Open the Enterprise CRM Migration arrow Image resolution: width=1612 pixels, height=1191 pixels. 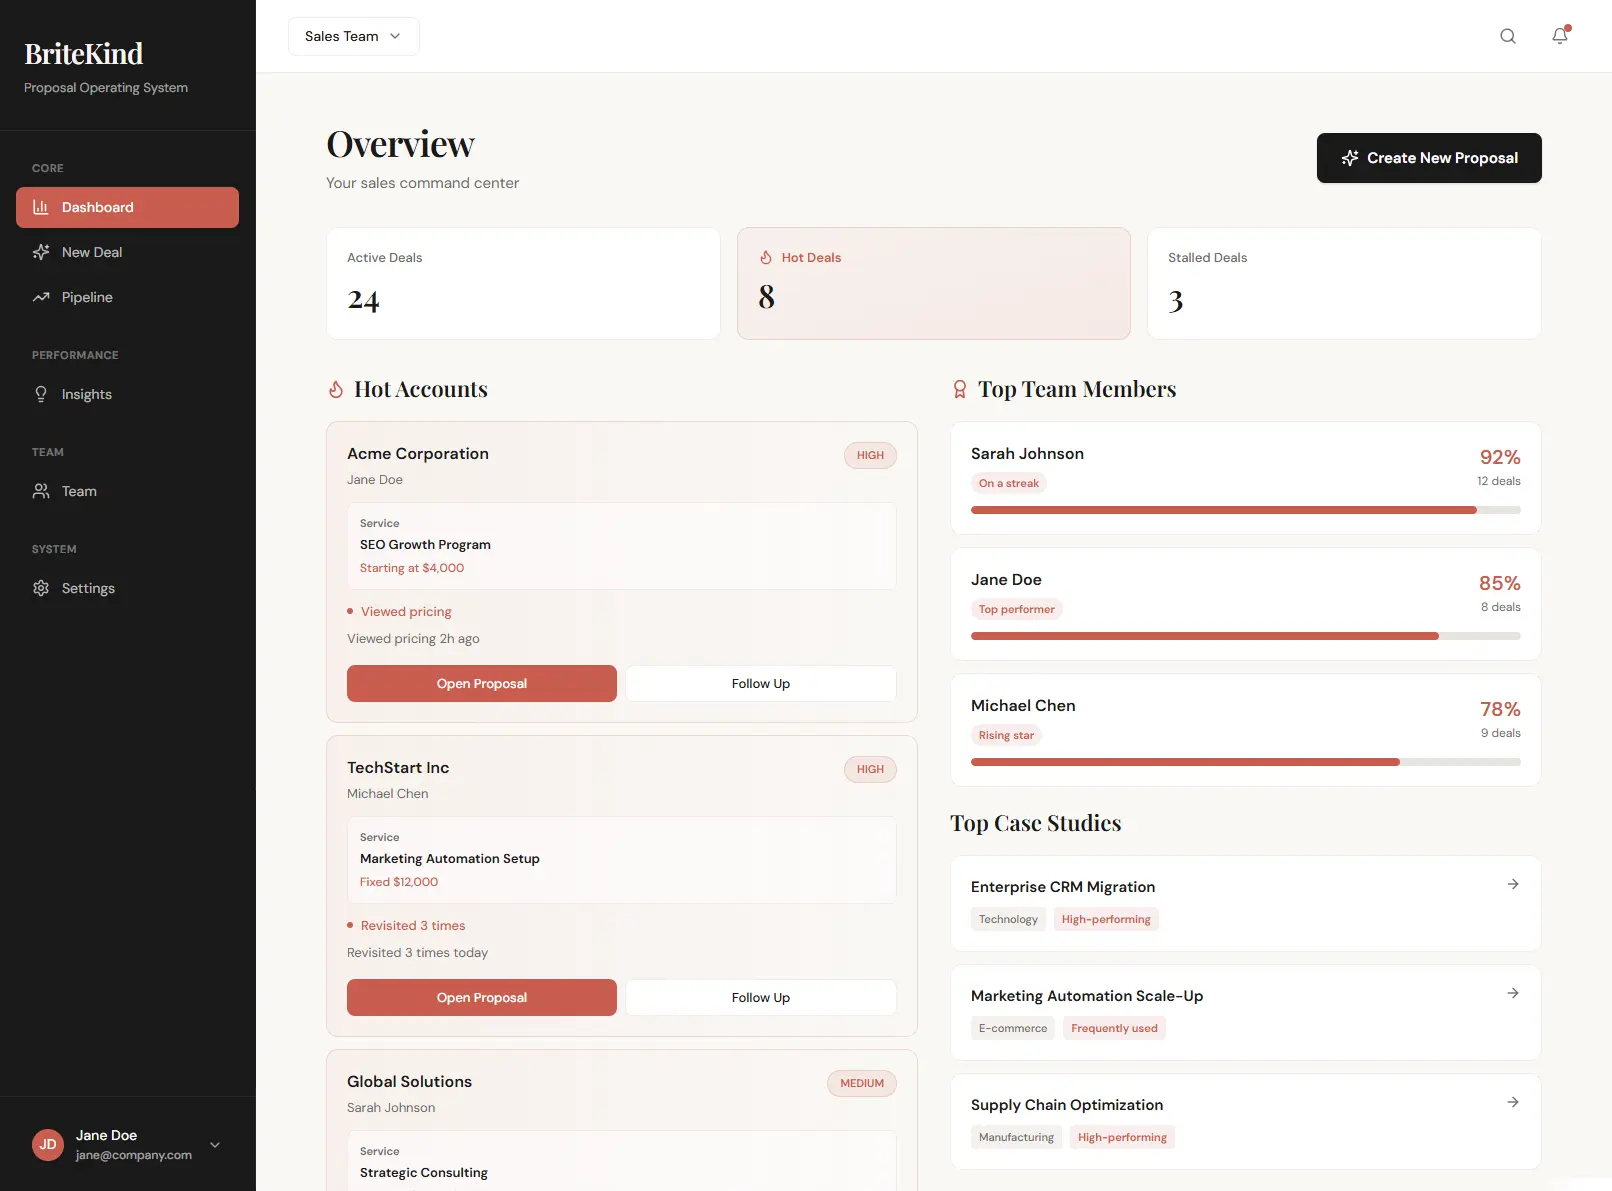(x=1513, y=884)
